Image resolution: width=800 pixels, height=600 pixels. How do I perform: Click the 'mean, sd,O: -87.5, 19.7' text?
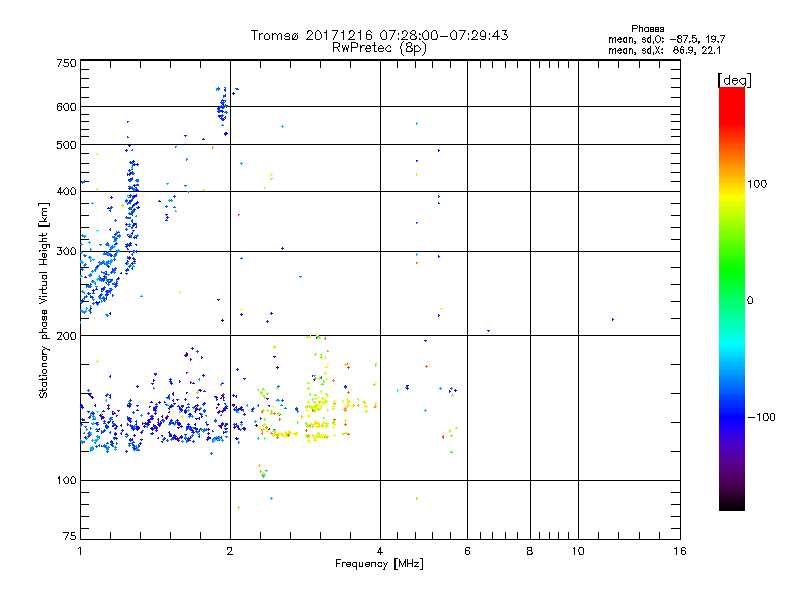(666, 39)
